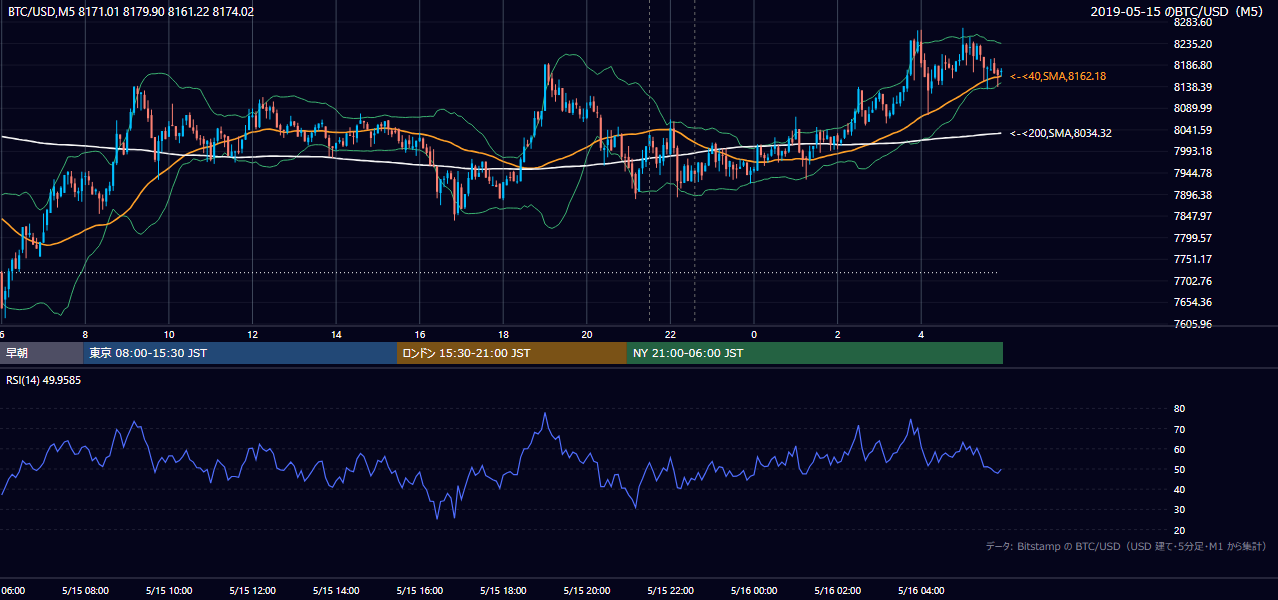Select the NY 21:00-06:00 JST session bar
The image size is (1278, 600).
coord(815,353)
